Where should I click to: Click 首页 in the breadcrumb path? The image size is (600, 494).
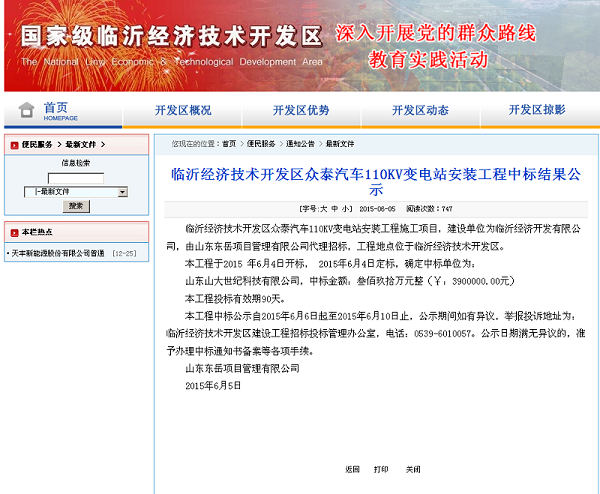(x=230, y=143)
